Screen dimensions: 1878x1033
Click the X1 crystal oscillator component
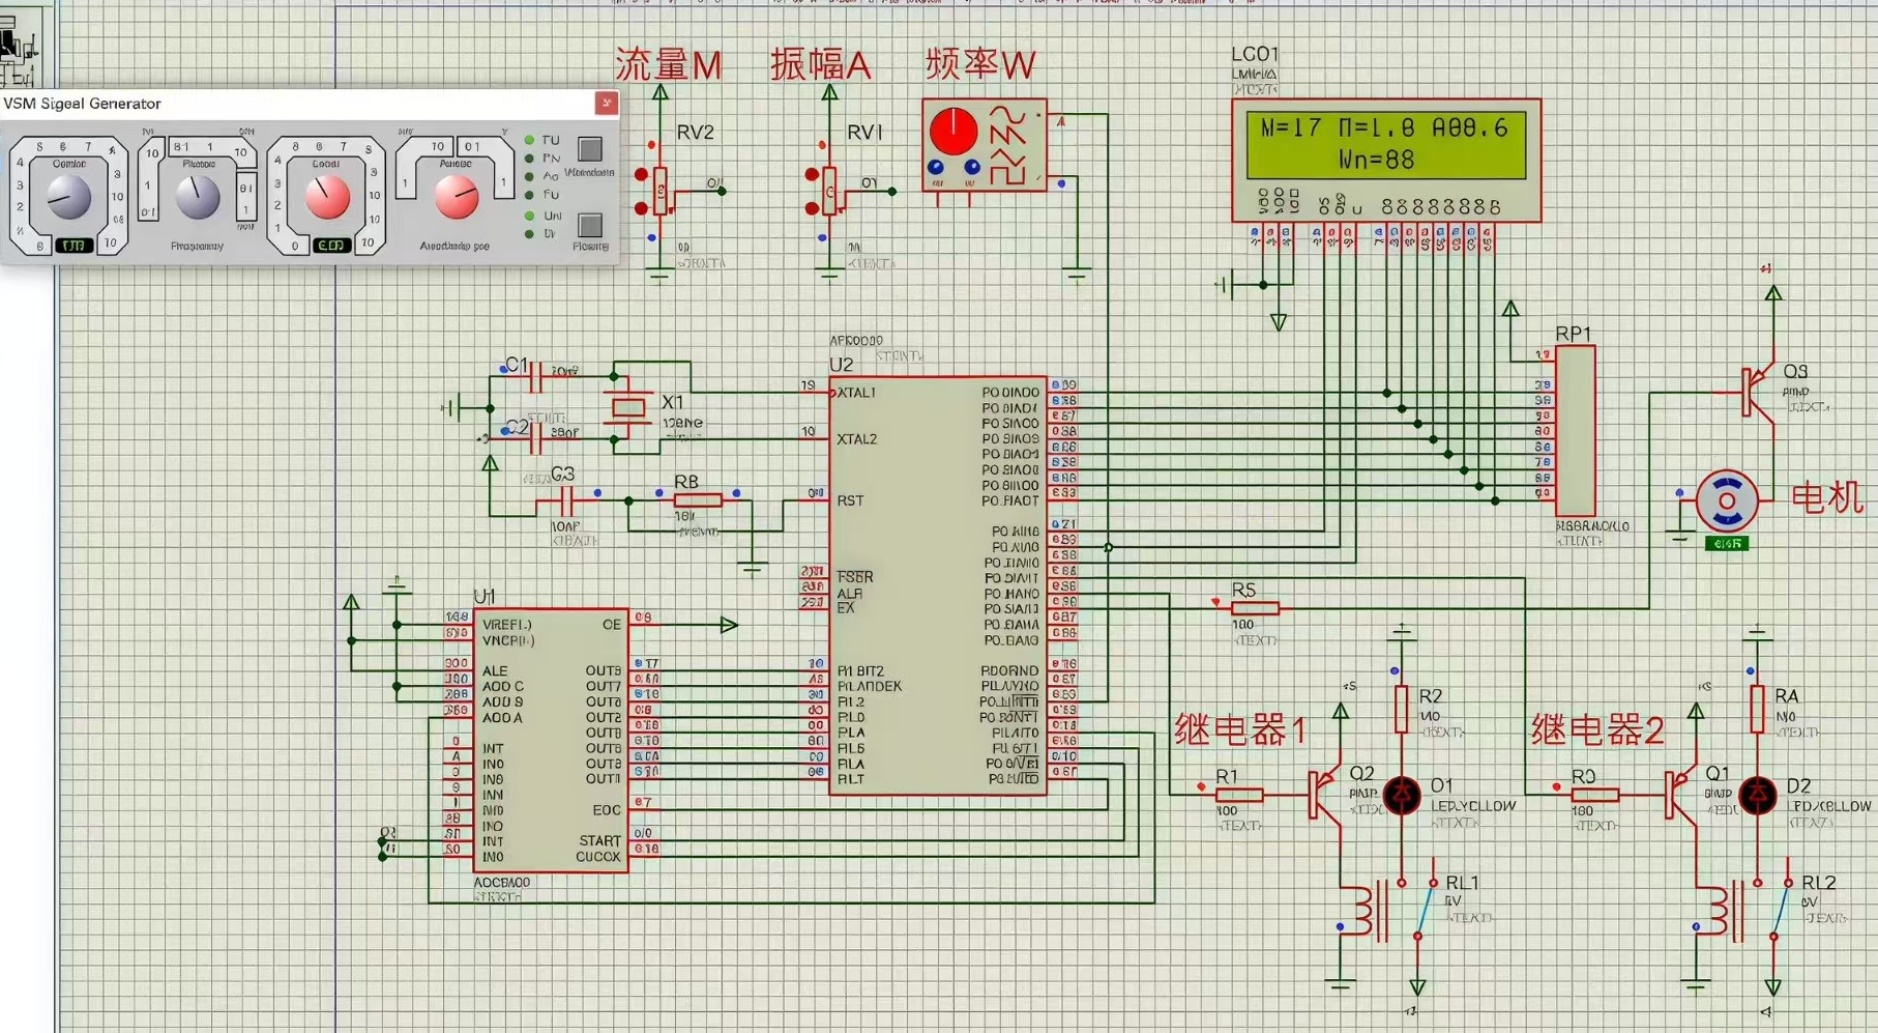[629, 408]
